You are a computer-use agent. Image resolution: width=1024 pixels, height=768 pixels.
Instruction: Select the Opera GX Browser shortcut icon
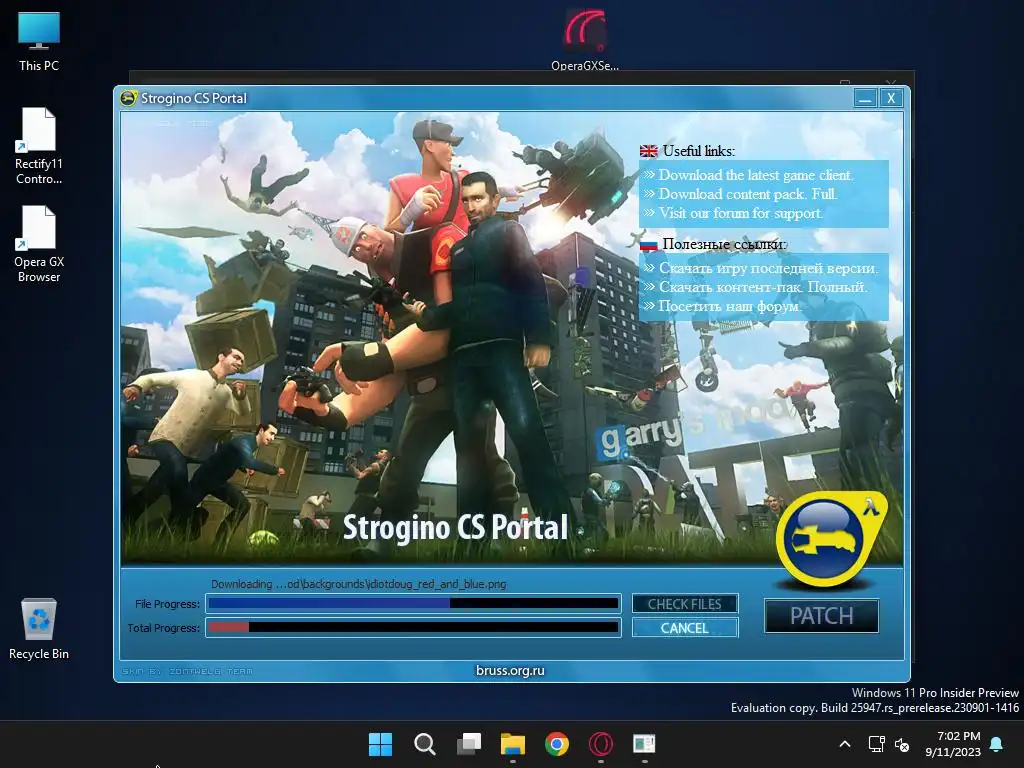tap(39, 244)
